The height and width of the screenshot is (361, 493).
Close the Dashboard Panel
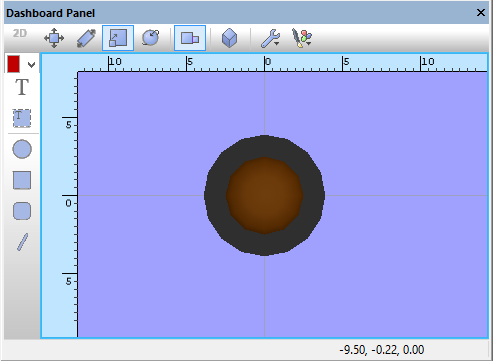click(x=481, y=13)
